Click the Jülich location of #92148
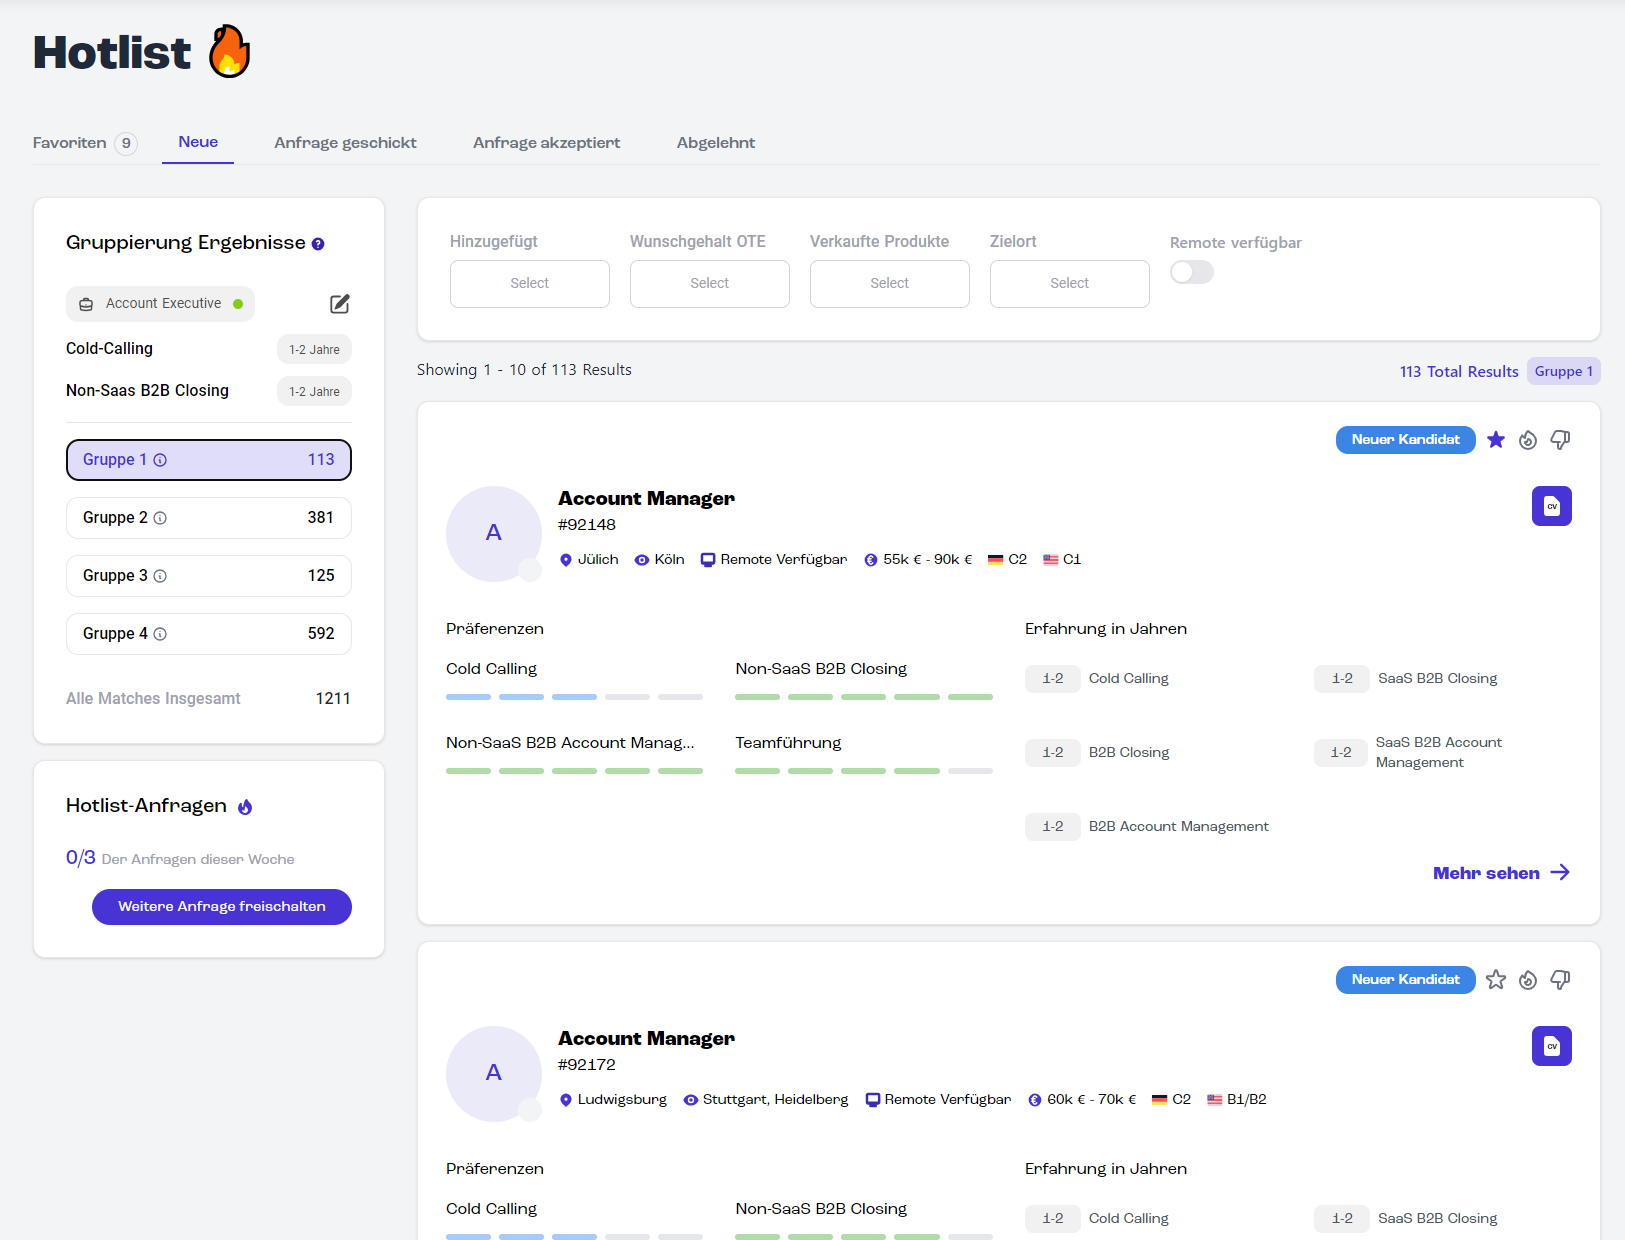Viewport: 1625px width, 1240px height. [x=589, y=560]
